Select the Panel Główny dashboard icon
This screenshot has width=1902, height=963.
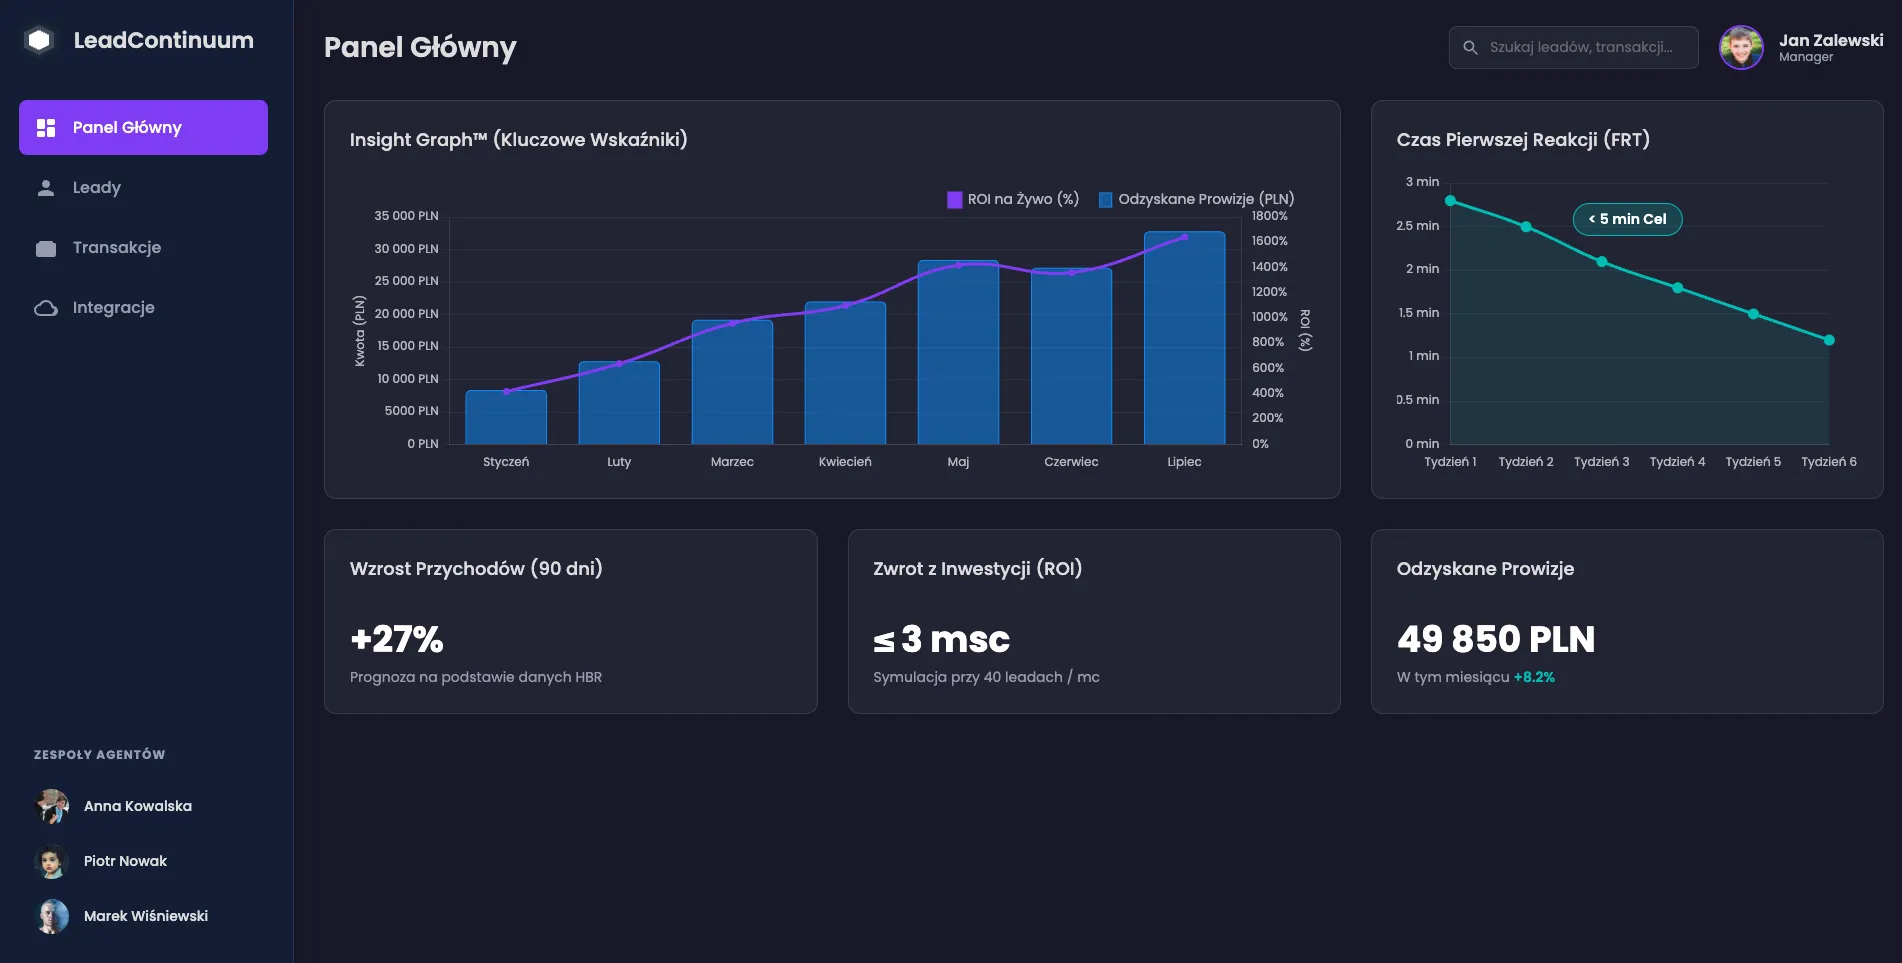pyautogui.click(x=44, y=127)
